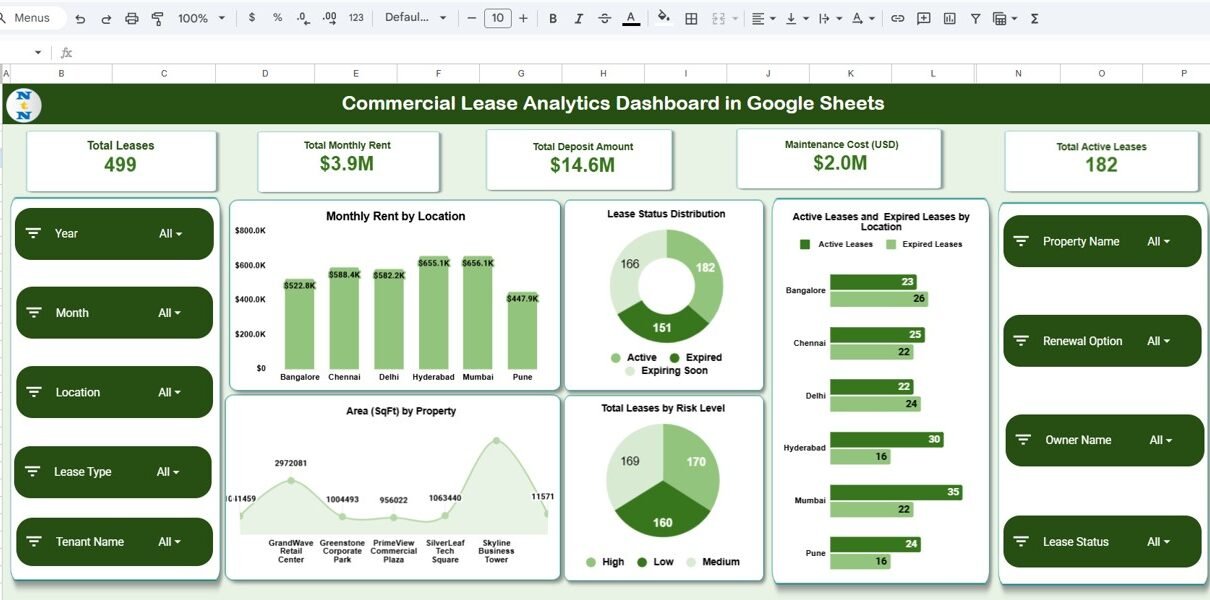
Task: Toggle italic formatting
Action: [x=578, y=18]
